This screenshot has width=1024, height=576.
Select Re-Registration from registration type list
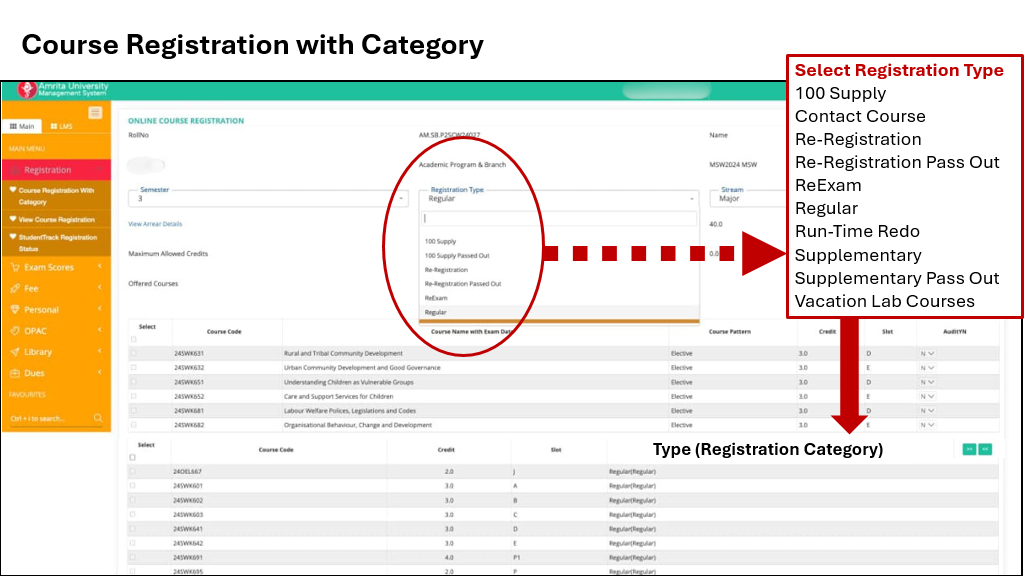point(446,270)
